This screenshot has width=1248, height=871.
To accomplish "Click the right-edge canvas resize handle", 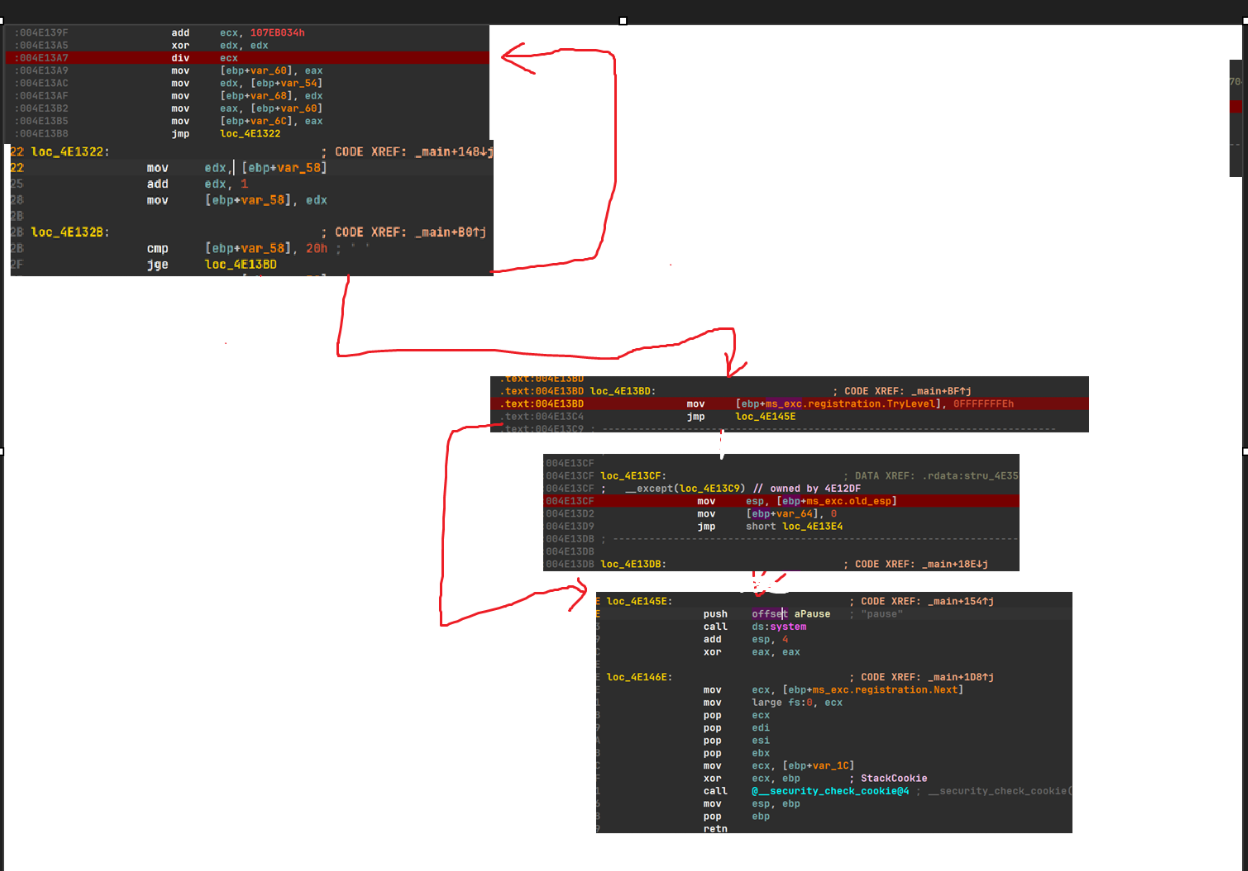I will [x=1244, y=452].
